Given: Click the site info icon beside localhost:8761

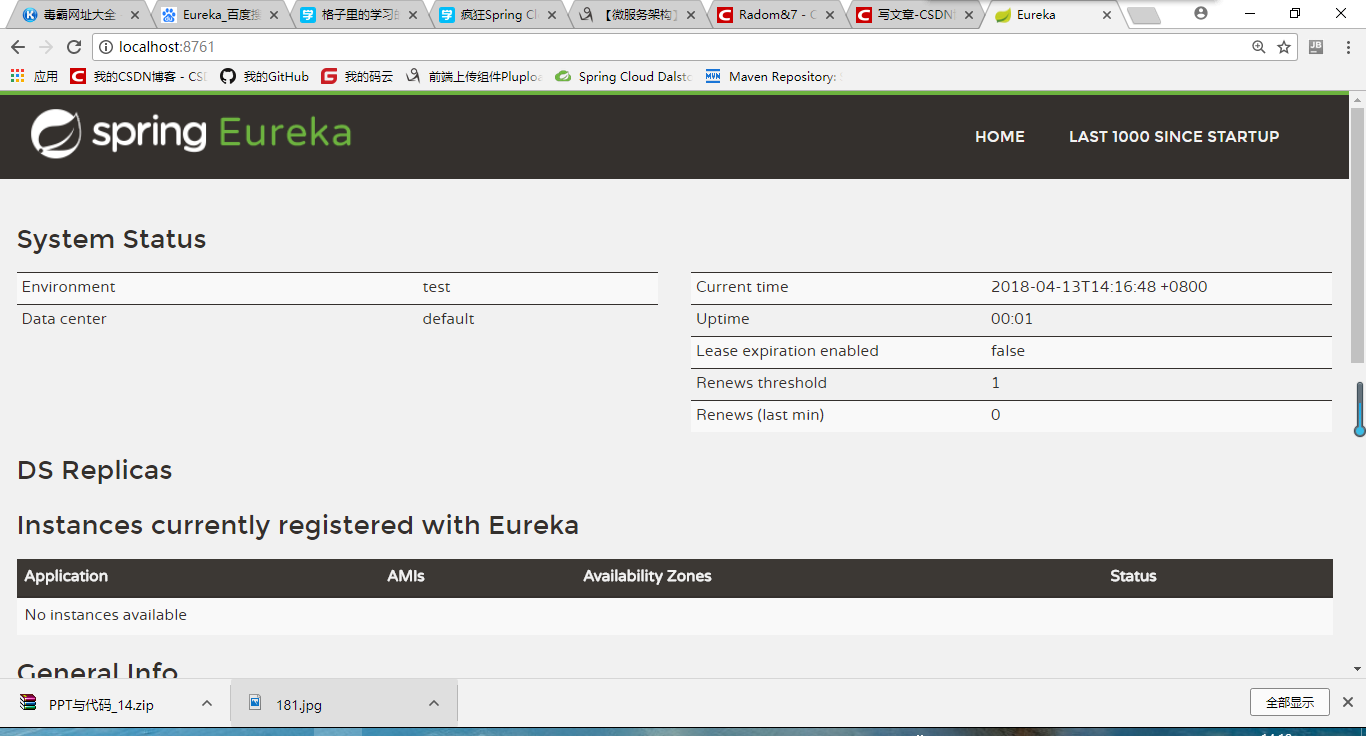Looking at the screenshot, I should pyautogui.click(x=105, y=47).
